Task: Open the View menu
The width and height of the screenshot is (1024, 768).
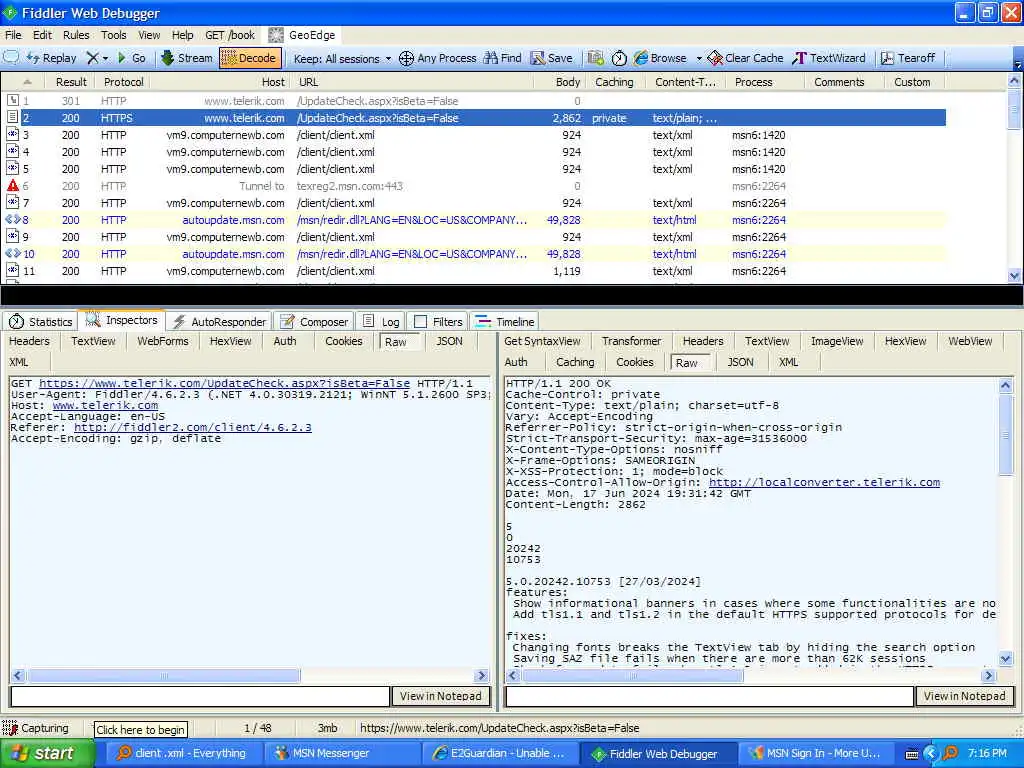Action: [149, 35]
